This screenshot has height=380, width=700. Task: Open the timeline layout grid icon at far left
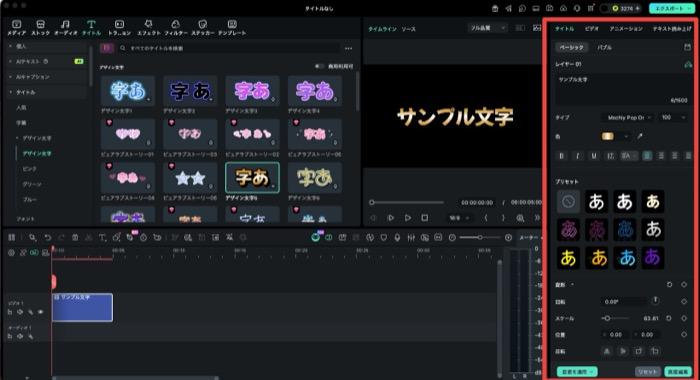pos(12,238)
